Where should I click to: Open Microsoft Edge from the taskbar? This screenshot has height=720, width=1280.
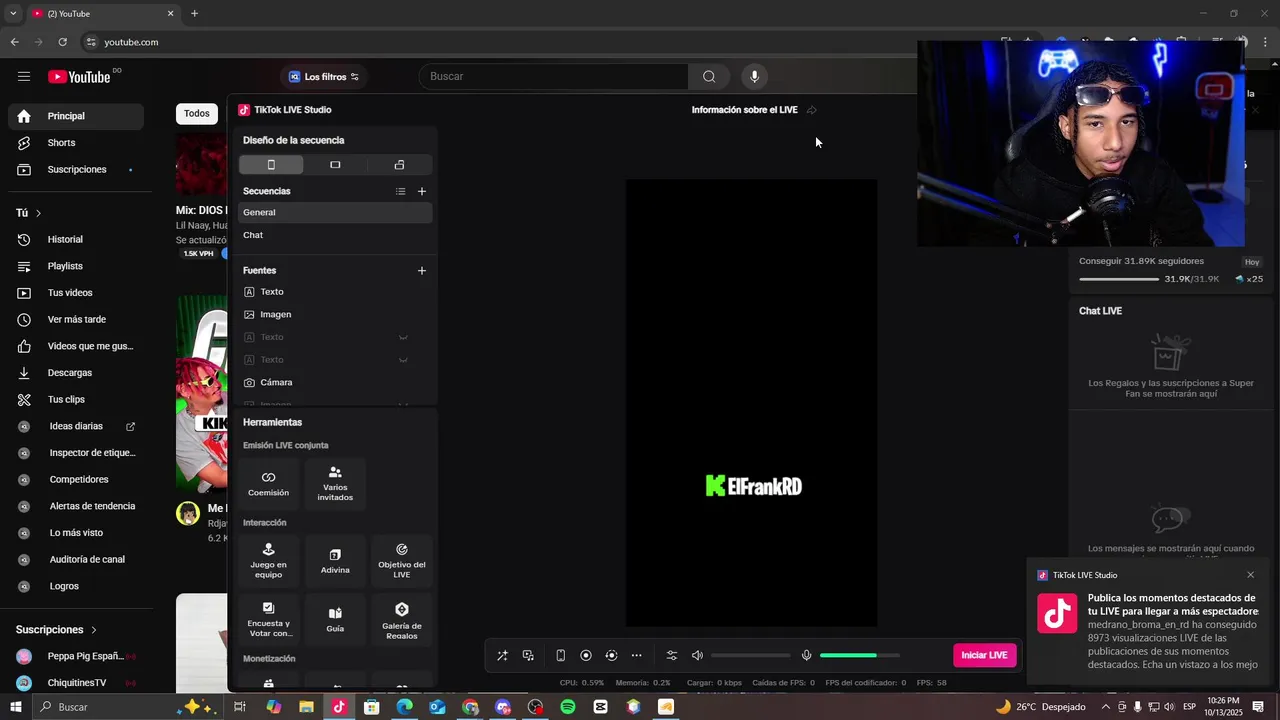coord(404,707)
